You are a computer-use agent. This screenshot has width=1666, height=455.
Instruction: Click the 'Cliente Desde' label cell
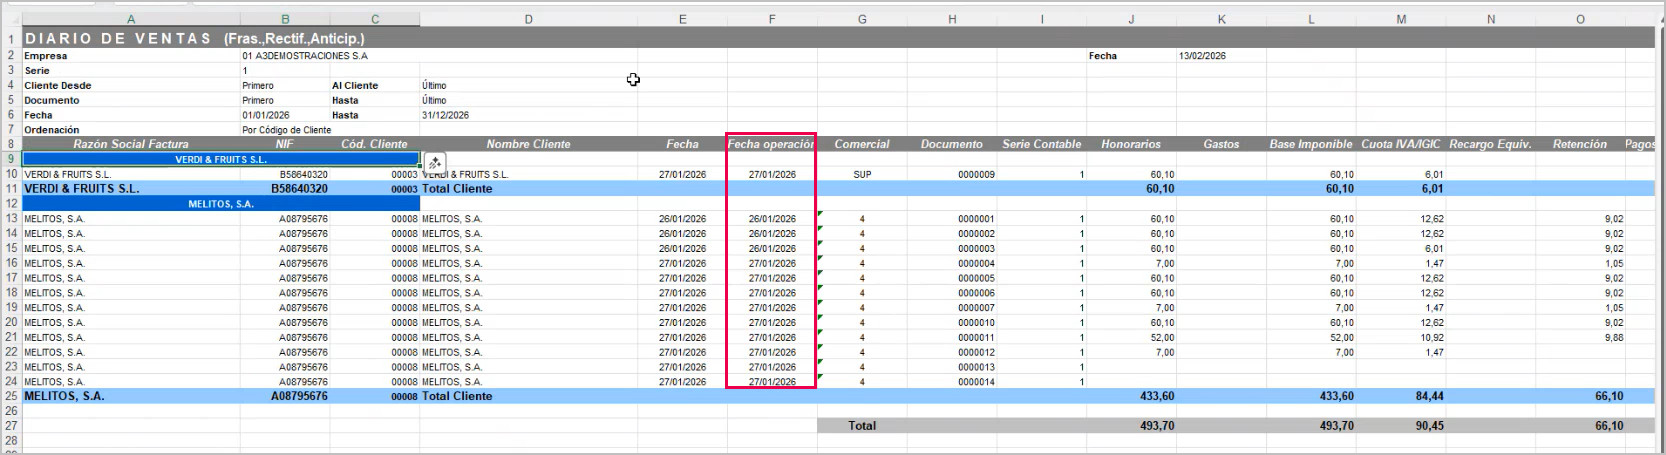131,86
